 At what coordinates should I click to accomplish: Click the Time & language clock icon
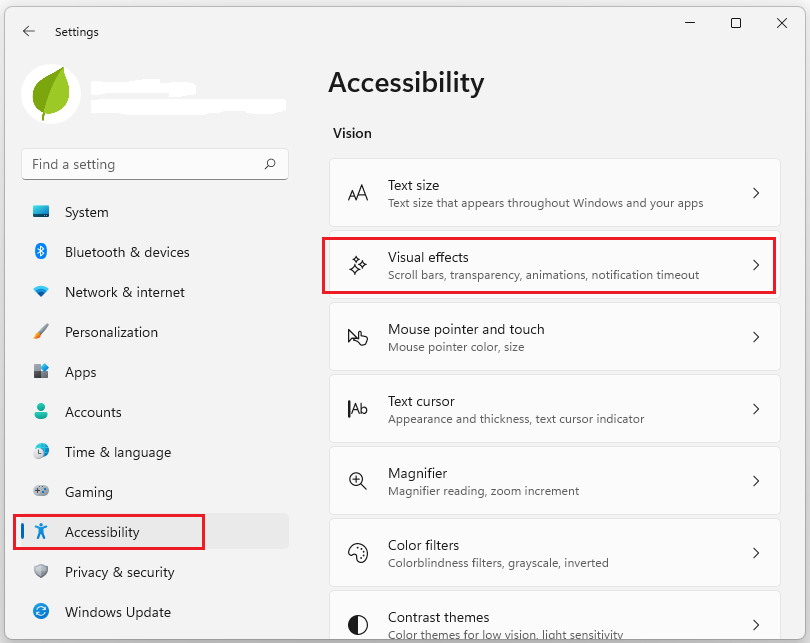[x=41, y=451]
